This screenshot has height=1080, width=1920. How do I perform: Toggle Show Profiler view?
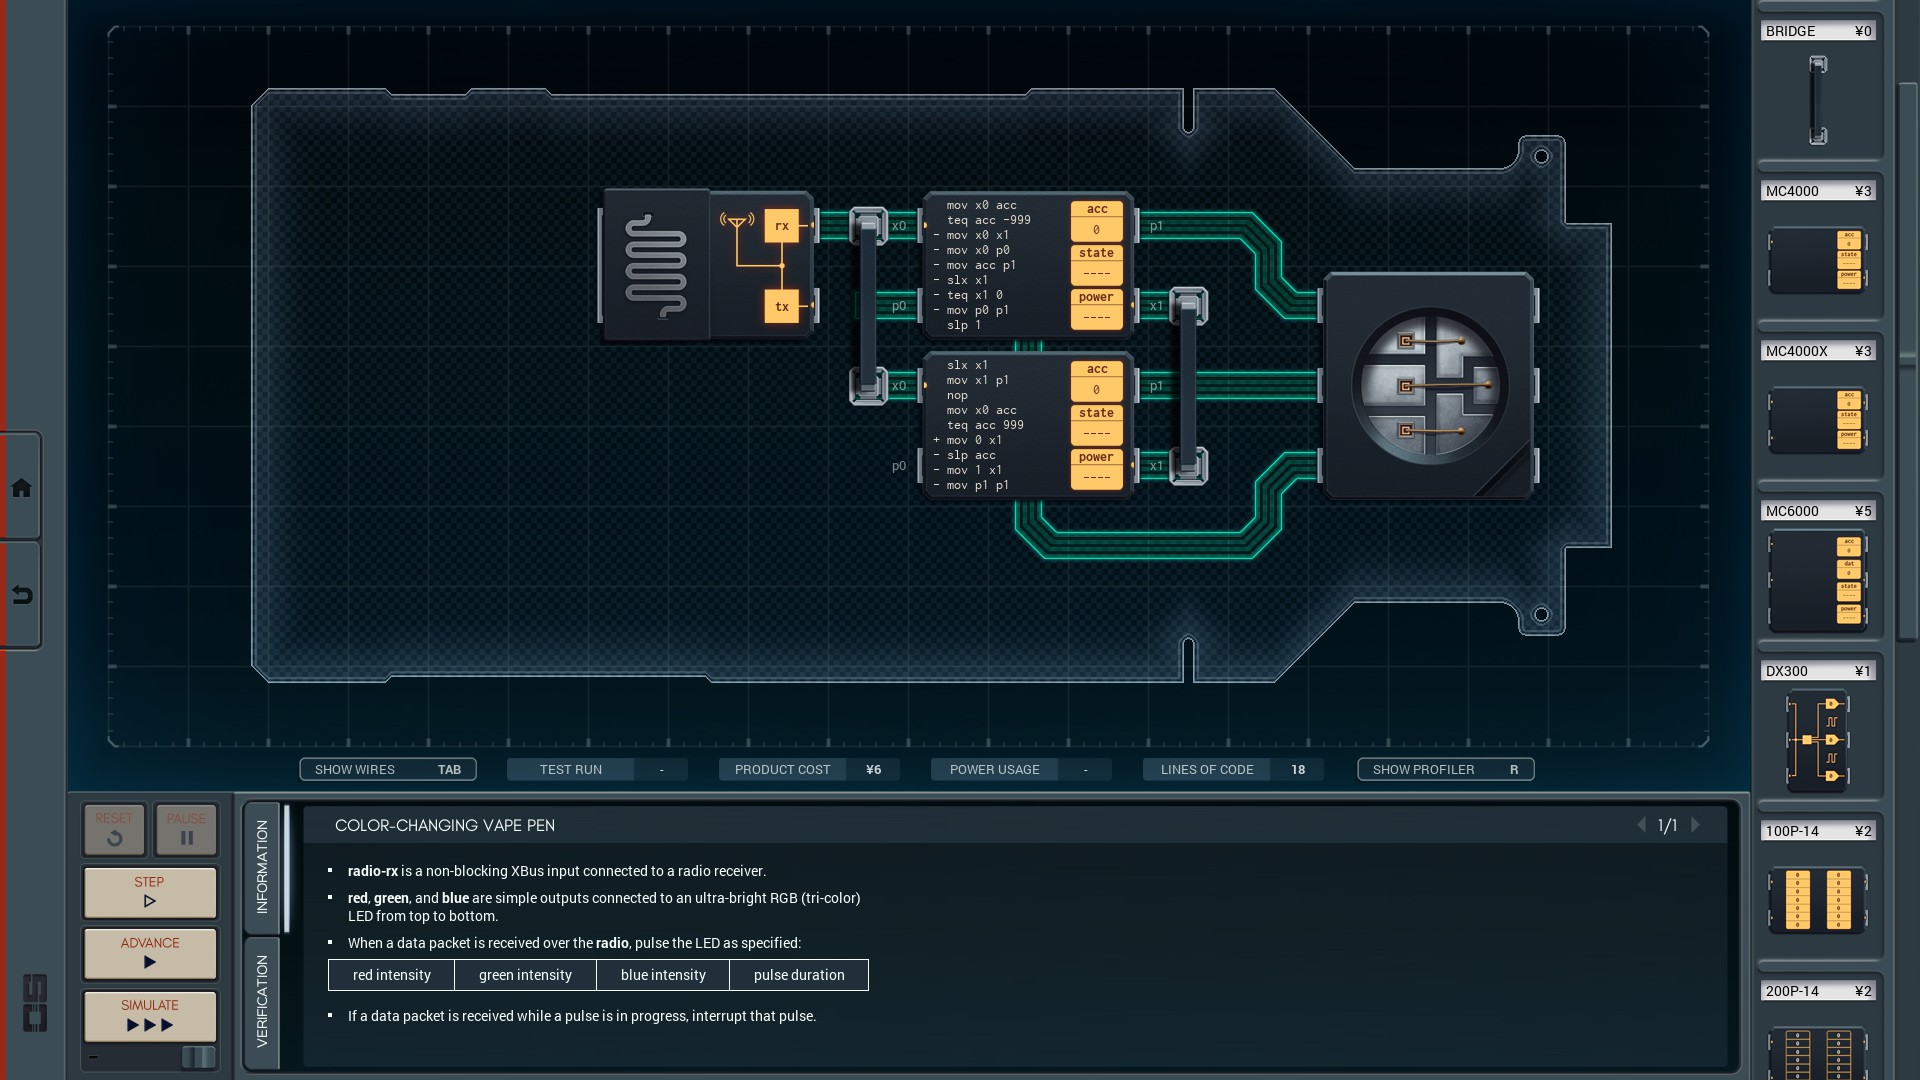(1445, 769)
